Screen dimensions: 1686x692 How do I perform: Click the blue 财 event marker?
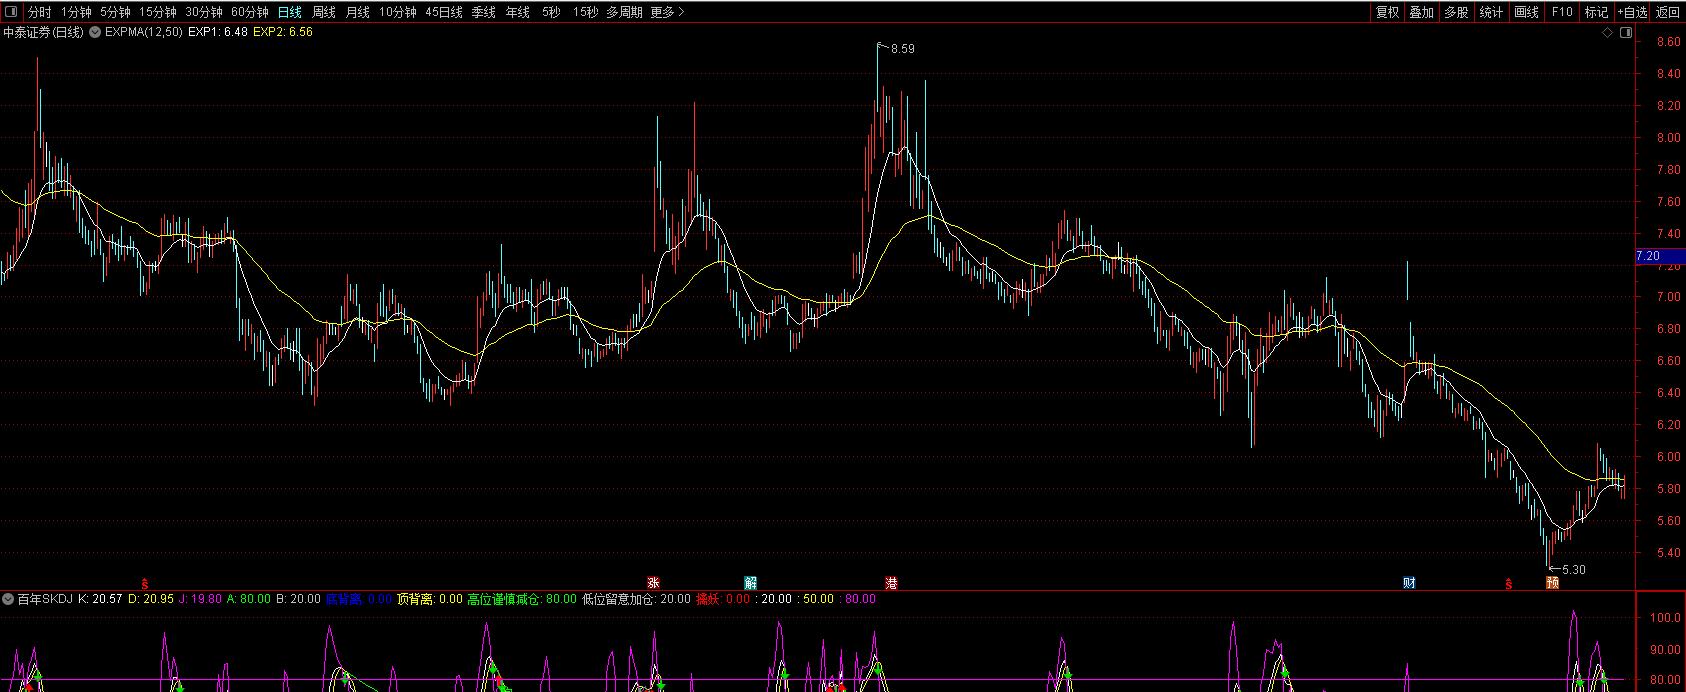coord(1408,583)
